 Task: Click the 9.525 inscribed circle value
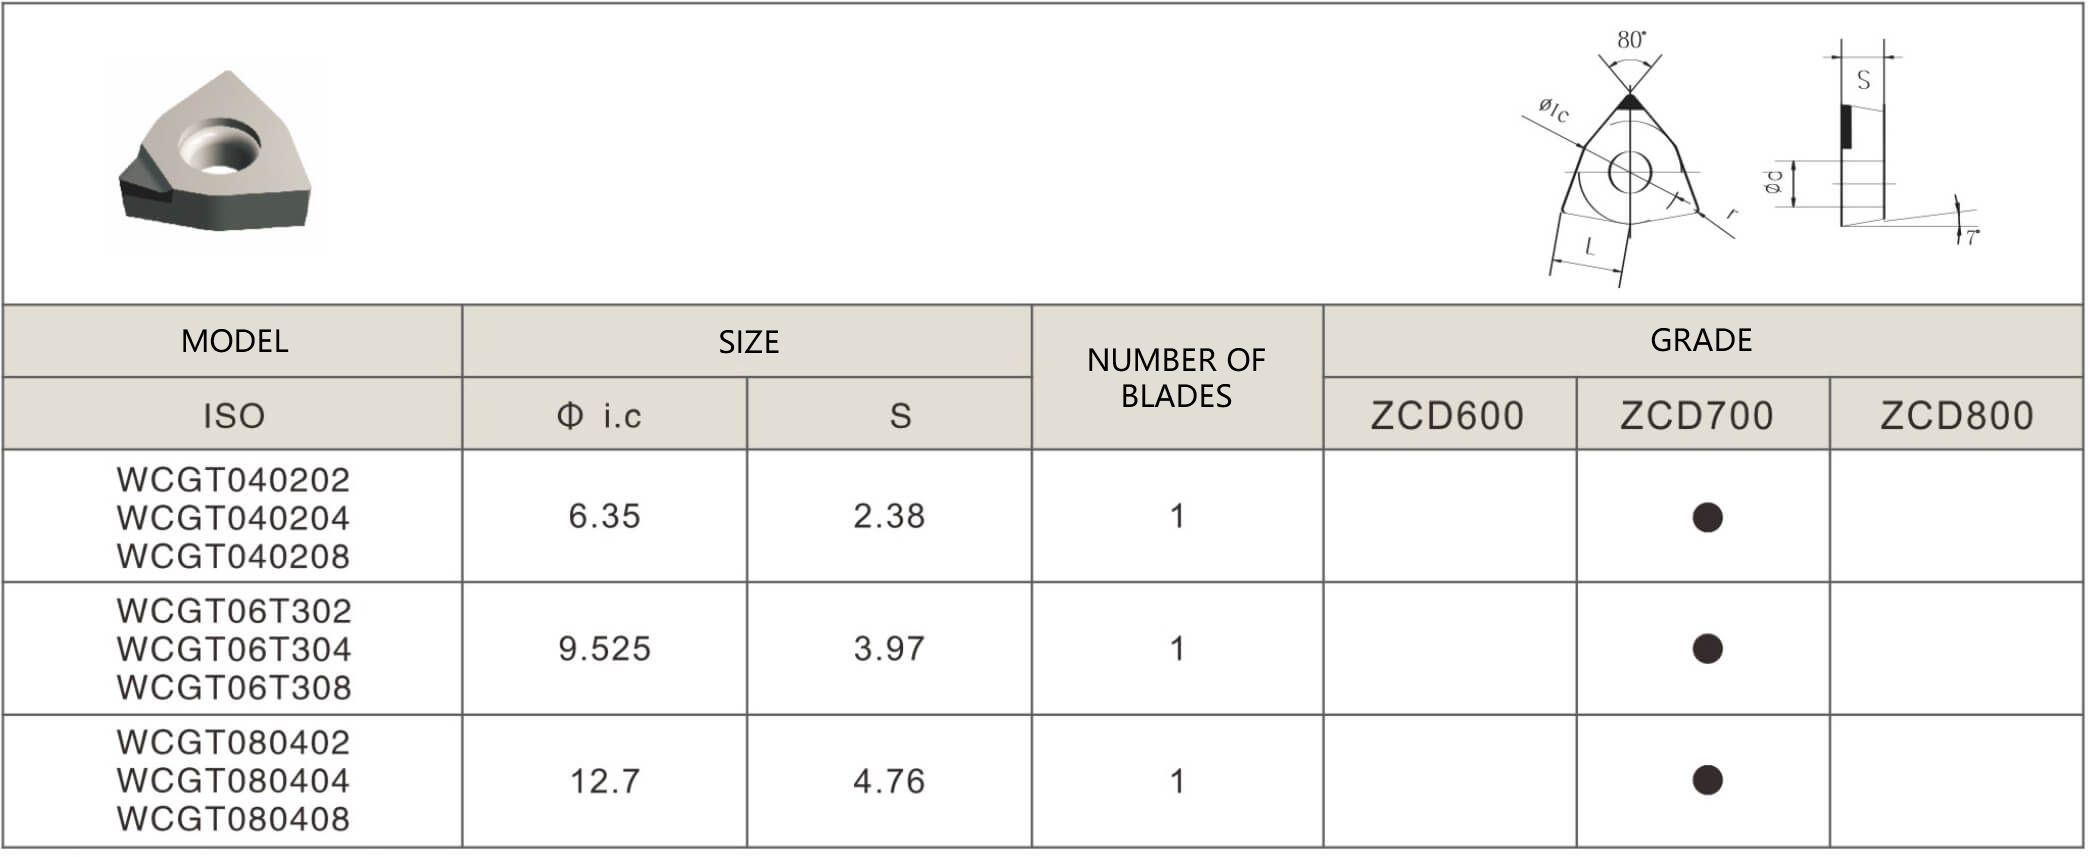tap(604, 649)
